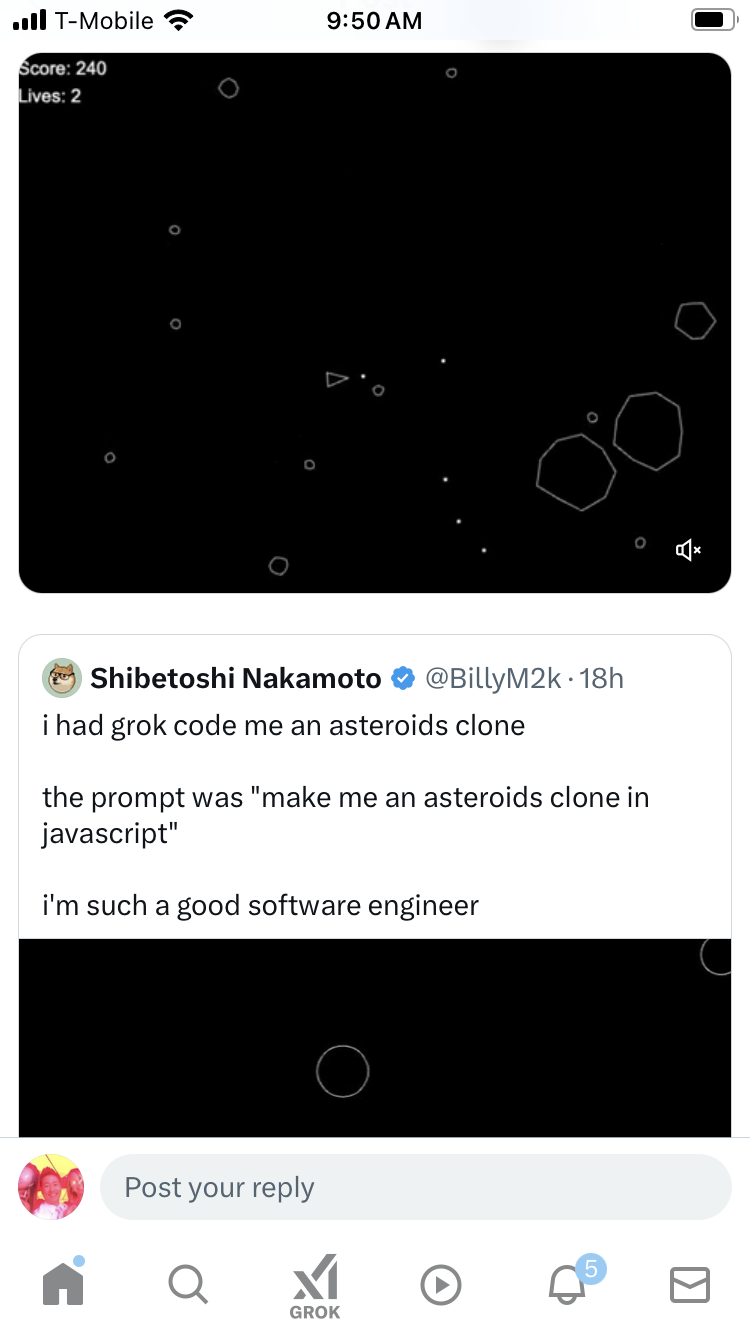This screenshot has width=750, height=1334.
Task: Tap the Search magnifier icon
Action: coord(187,1284)
